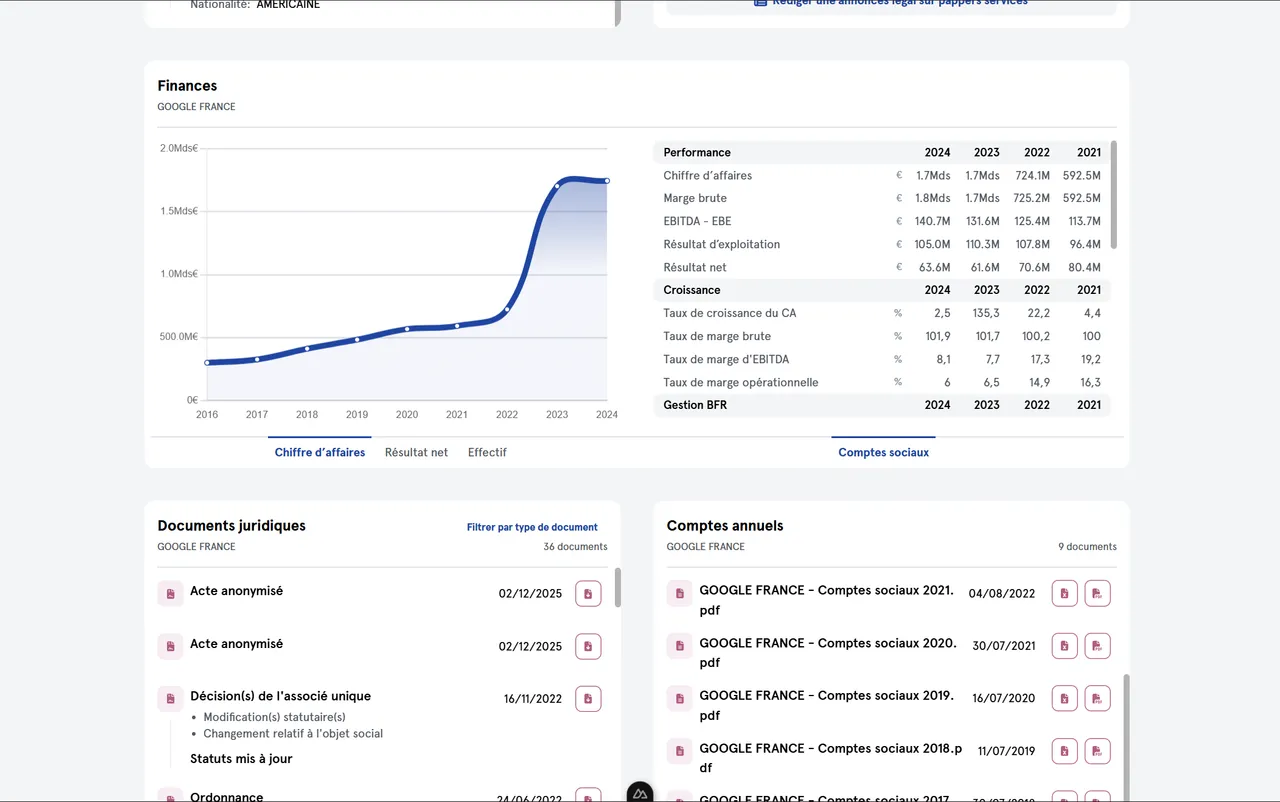Switch chart to Effectif tab
Image resolution: width=1280 pixels, height=802 pixels.
click(x=487, y=452)
